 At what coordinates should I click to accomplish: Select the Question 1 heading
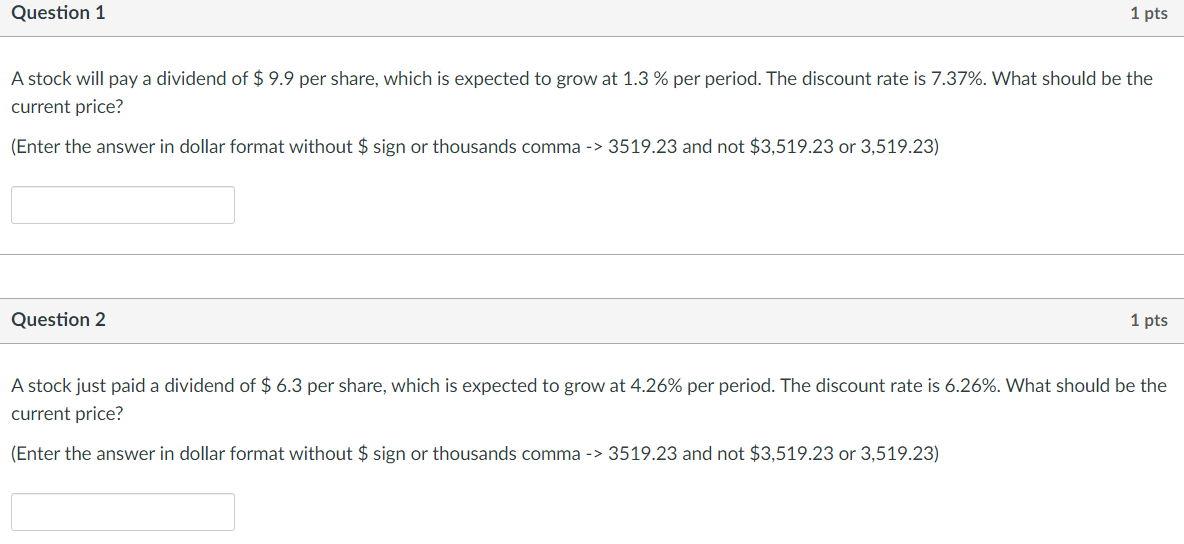[x=58, y=13]
